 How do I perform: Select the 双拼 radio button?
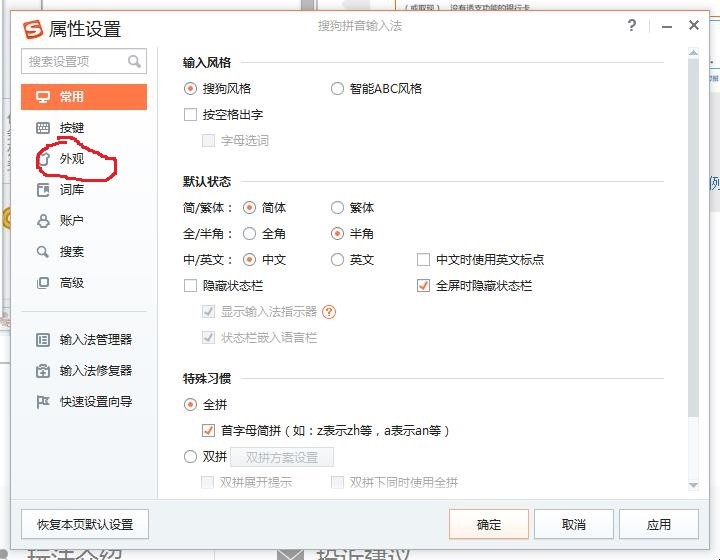tap(190, 457)
